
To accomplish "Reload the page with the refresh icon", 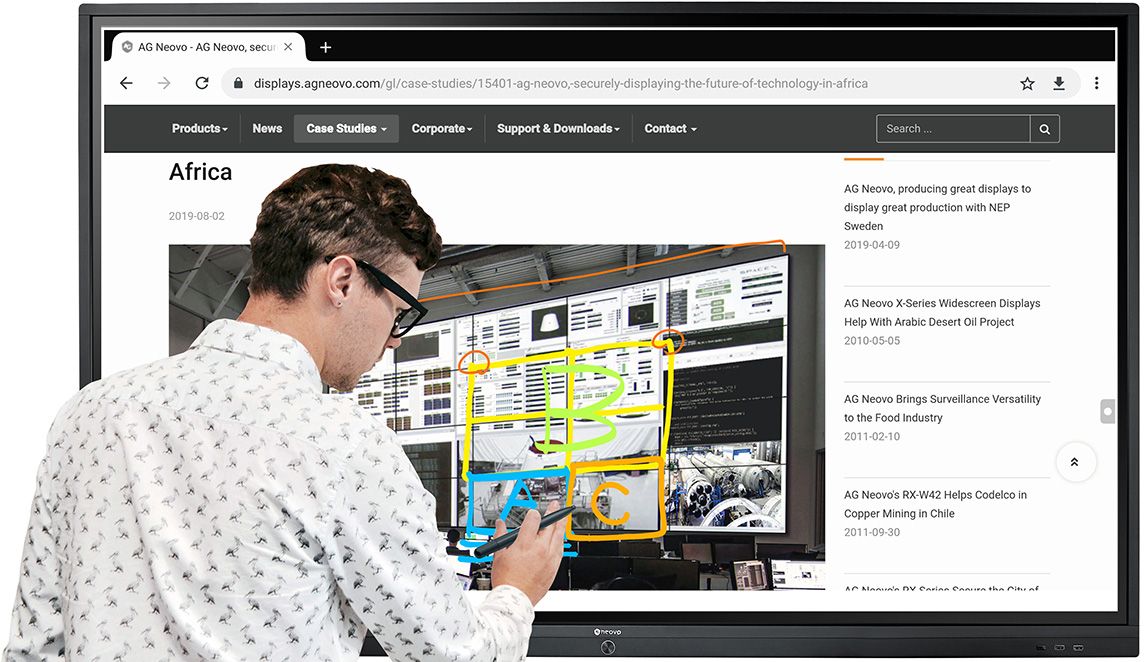I will click(x=202, y=83).
